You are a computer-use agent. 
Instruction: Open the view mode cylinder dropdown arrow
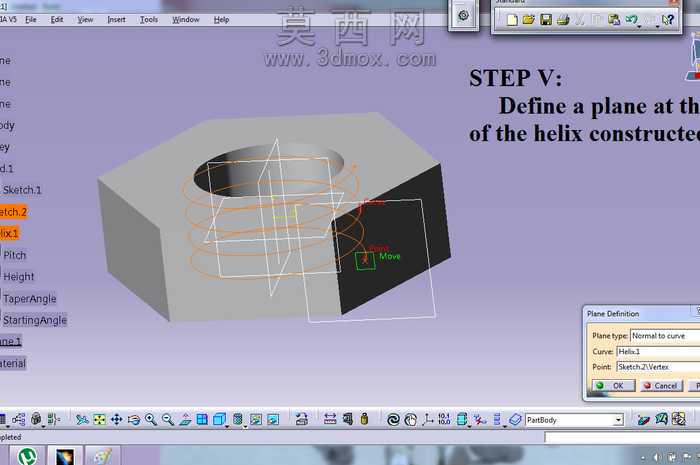coord(245,426)
